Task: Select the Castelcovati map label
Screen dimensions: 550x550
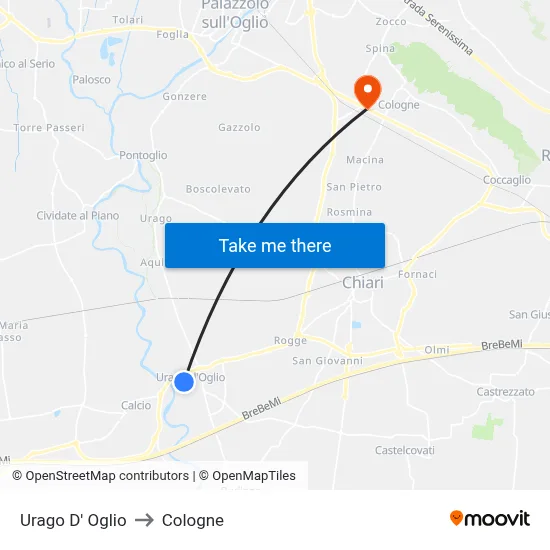Action: pyautogui.click(x=405, y=450)
